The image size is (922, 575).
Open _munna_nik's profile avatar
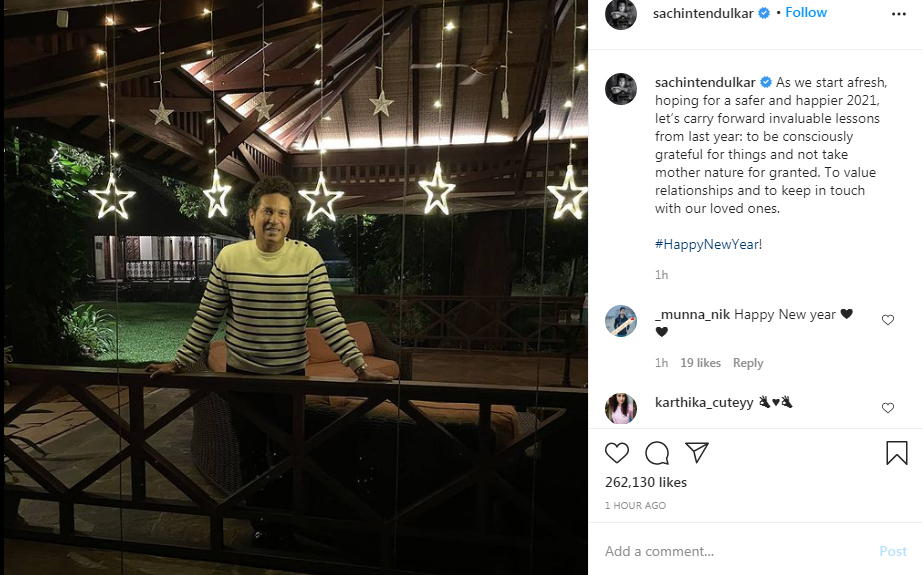coord(621,321)
